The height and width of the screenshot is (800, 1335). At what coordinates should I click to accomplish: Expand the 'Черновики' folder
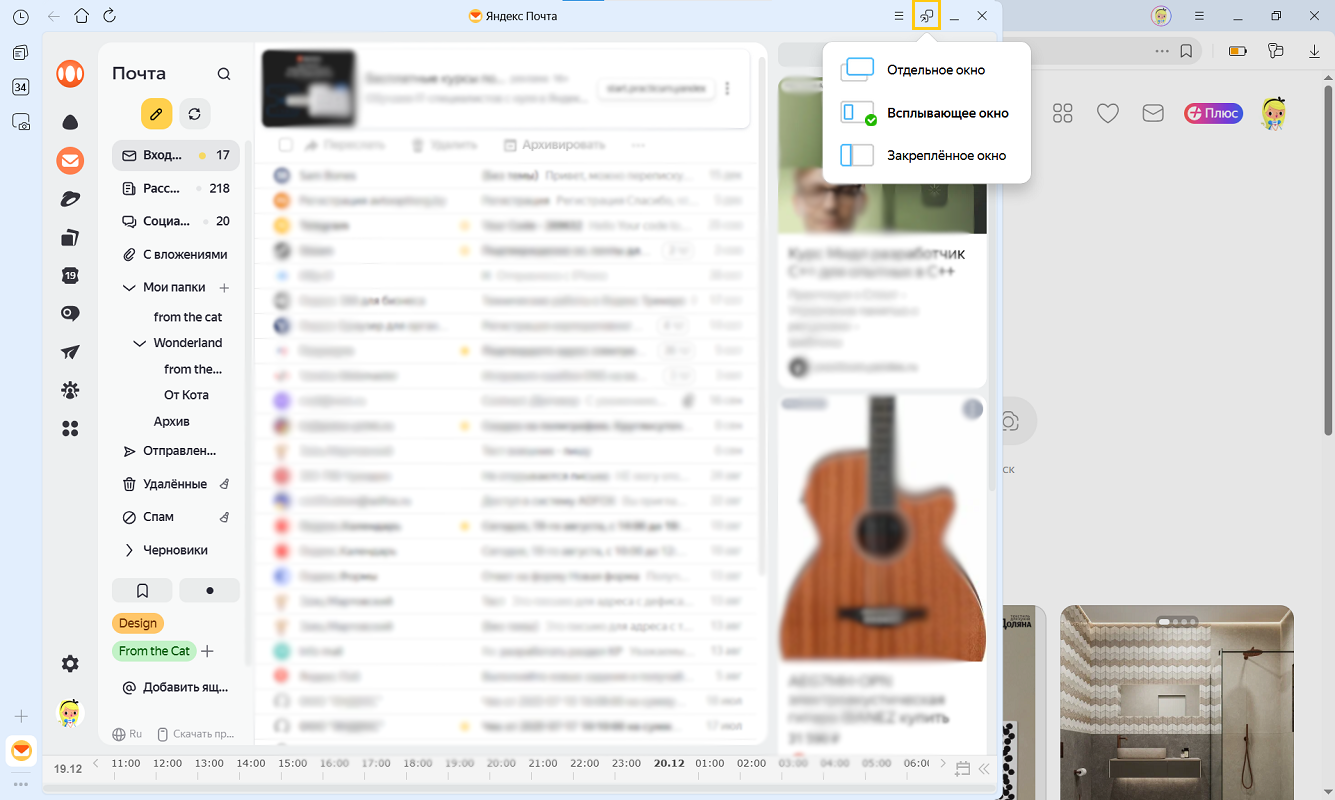pos(129,550)
